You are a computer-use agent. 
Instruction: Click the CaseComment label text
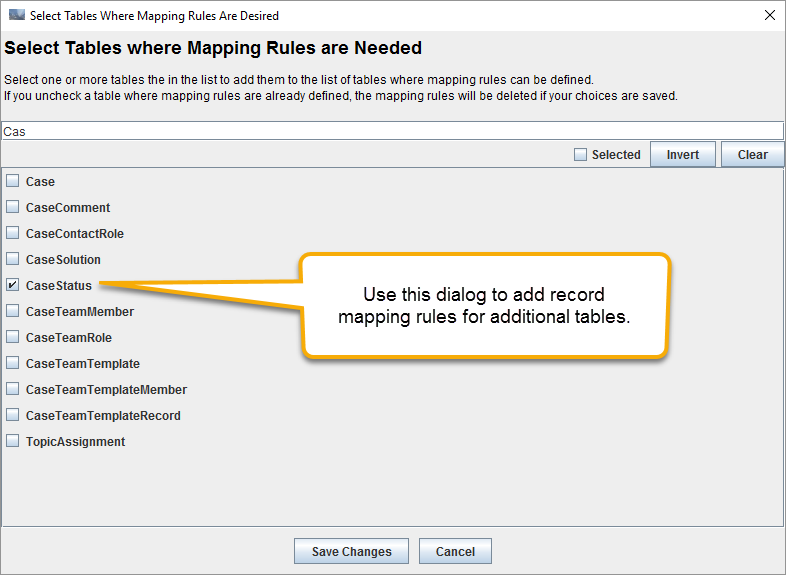click(68, 208)
